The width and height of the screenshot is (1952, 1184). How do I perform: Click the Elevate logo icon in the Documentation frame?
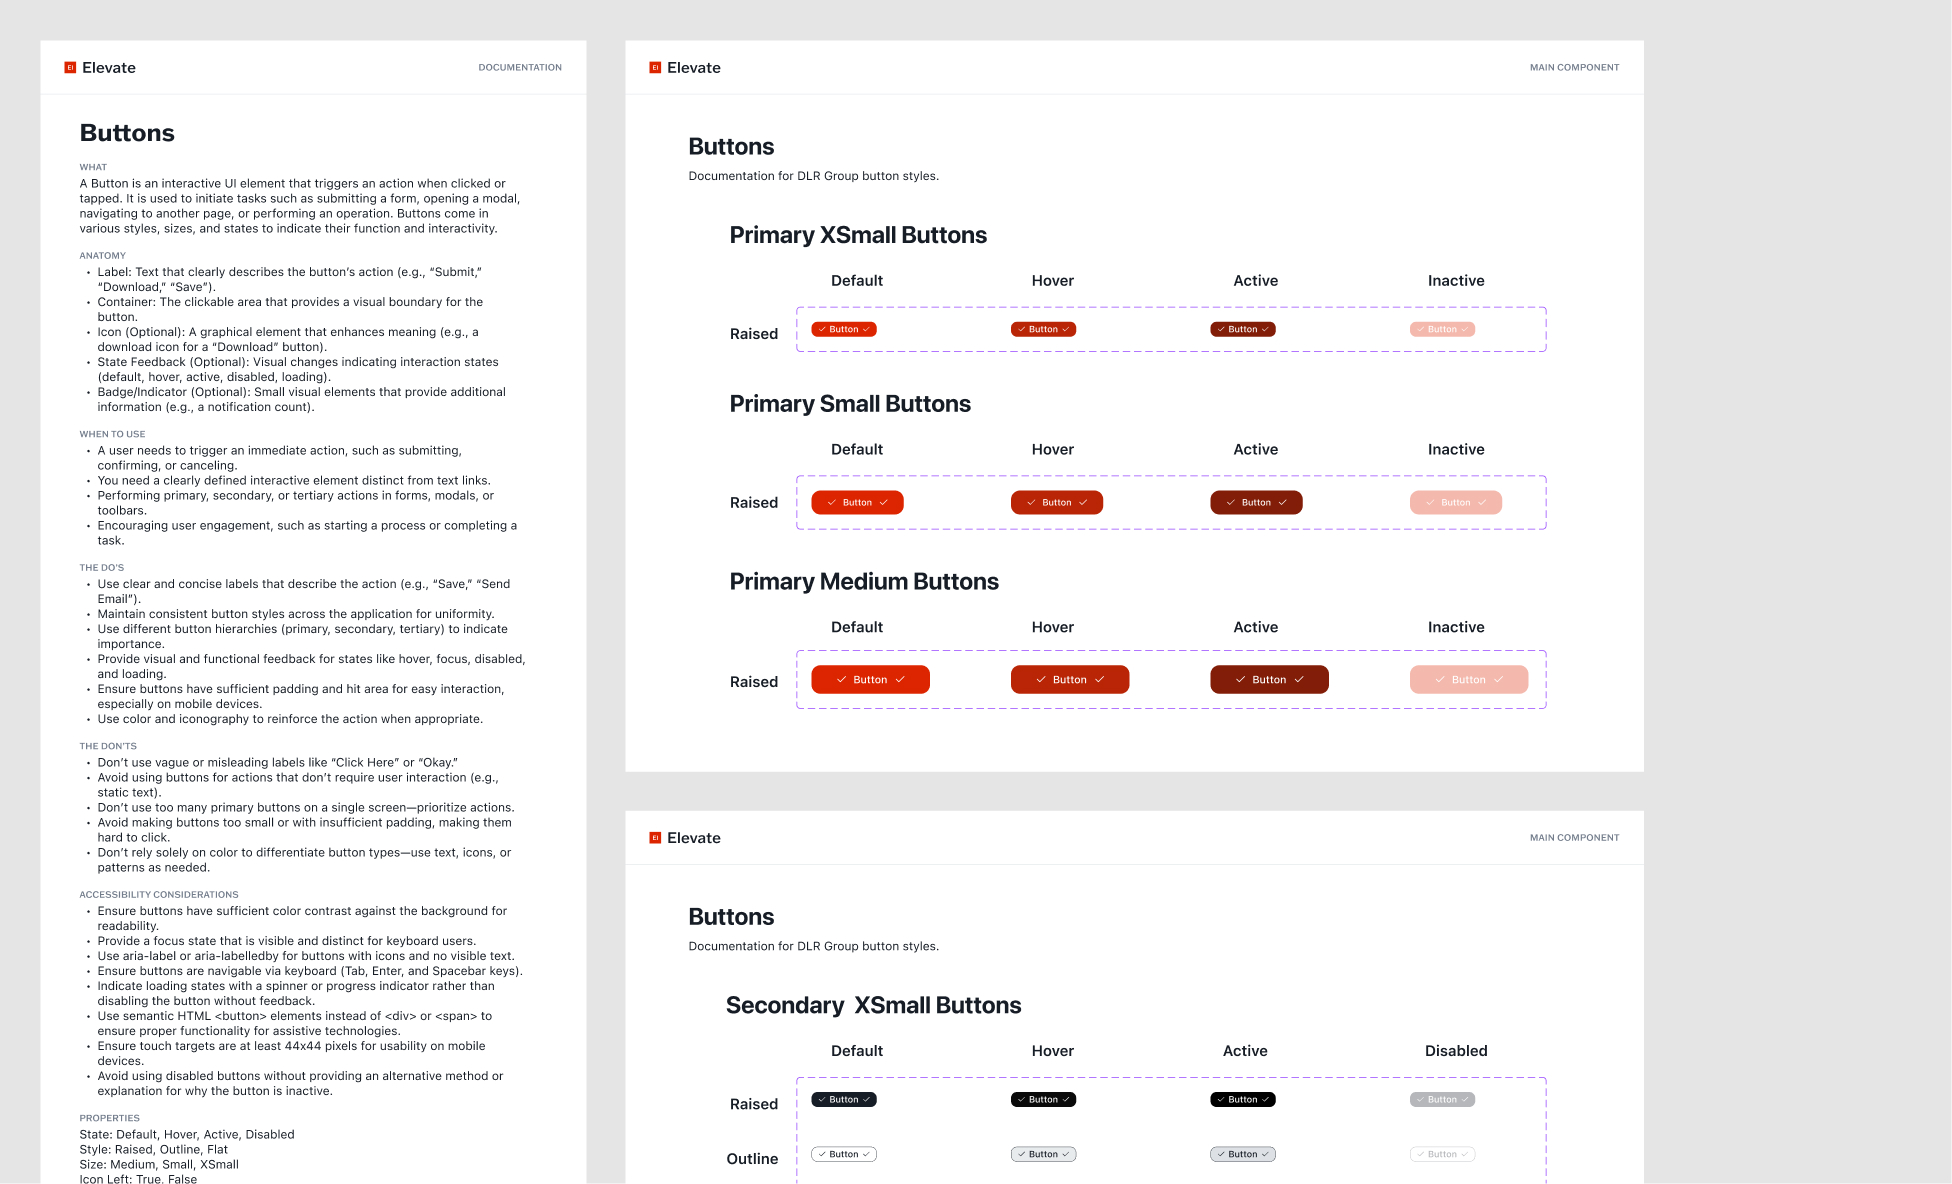(70, 68)
